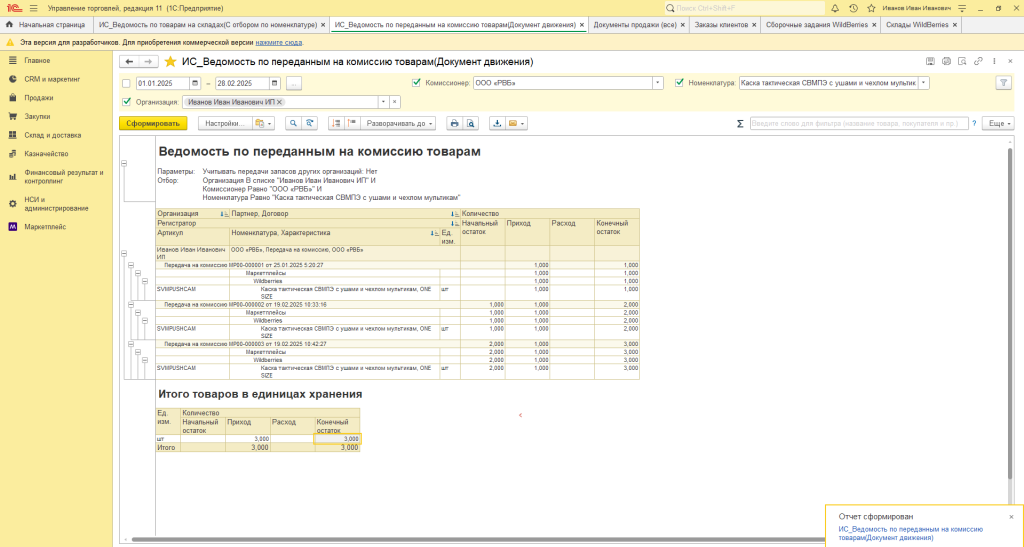
Task: Open the end date calendar picker
Action: coord(274,84)
